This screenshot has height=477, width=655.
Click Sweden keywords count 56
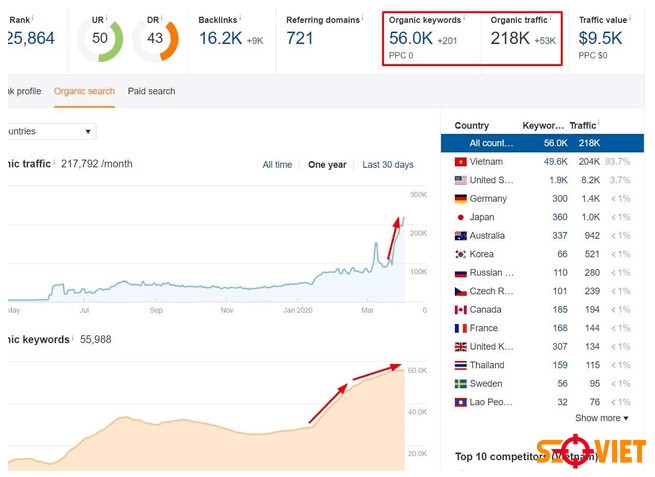(x=562, y=383)
